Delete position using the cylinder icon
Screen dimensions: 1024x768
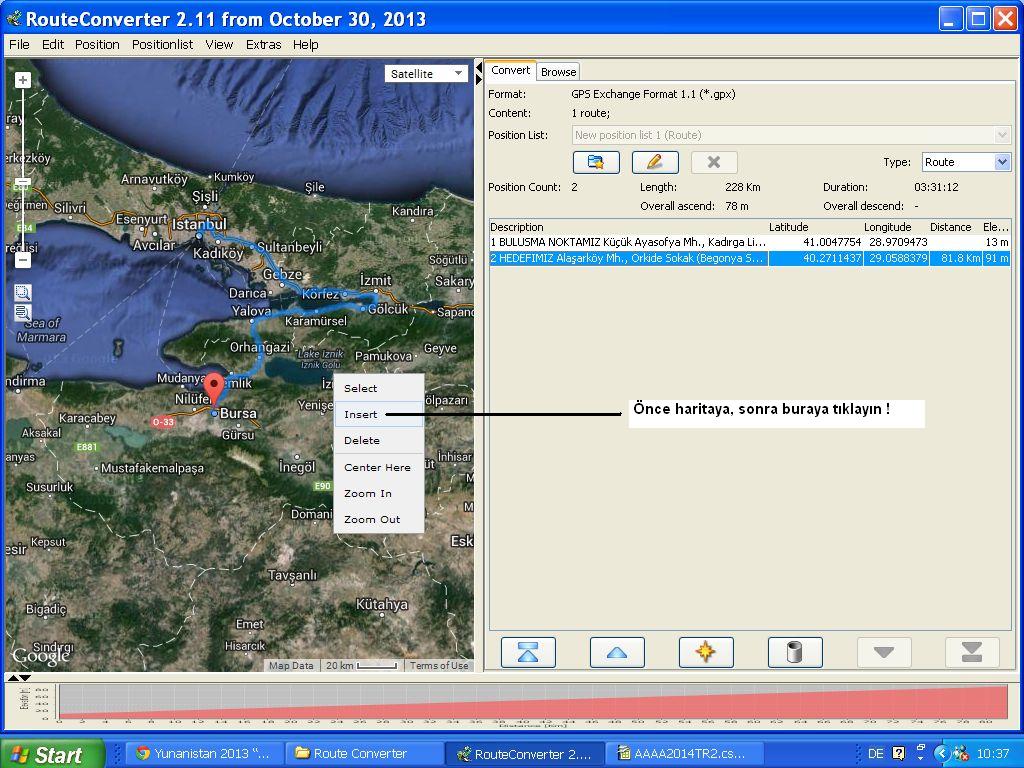pyautogui.click(x=793, y=651)
